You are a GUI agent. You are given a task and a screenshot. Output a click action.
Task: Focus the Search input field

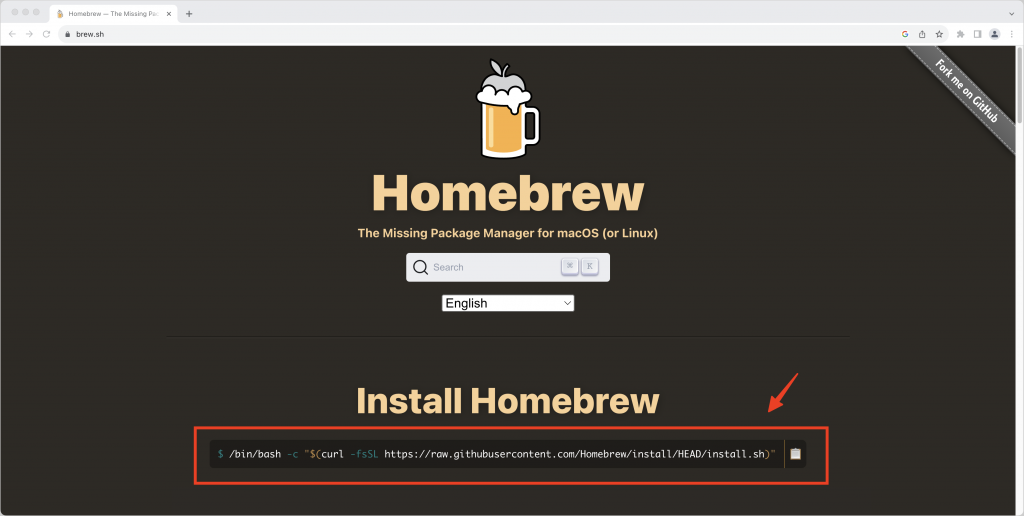(x=508, y=267)
